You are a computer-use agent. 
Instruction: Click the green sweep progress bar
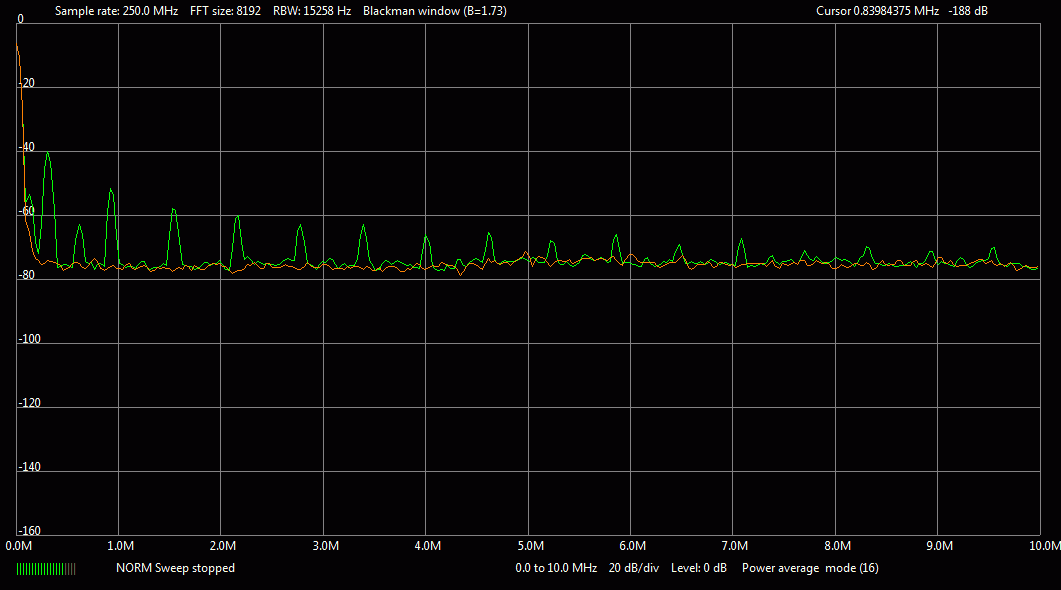click(x=46, y=568)
